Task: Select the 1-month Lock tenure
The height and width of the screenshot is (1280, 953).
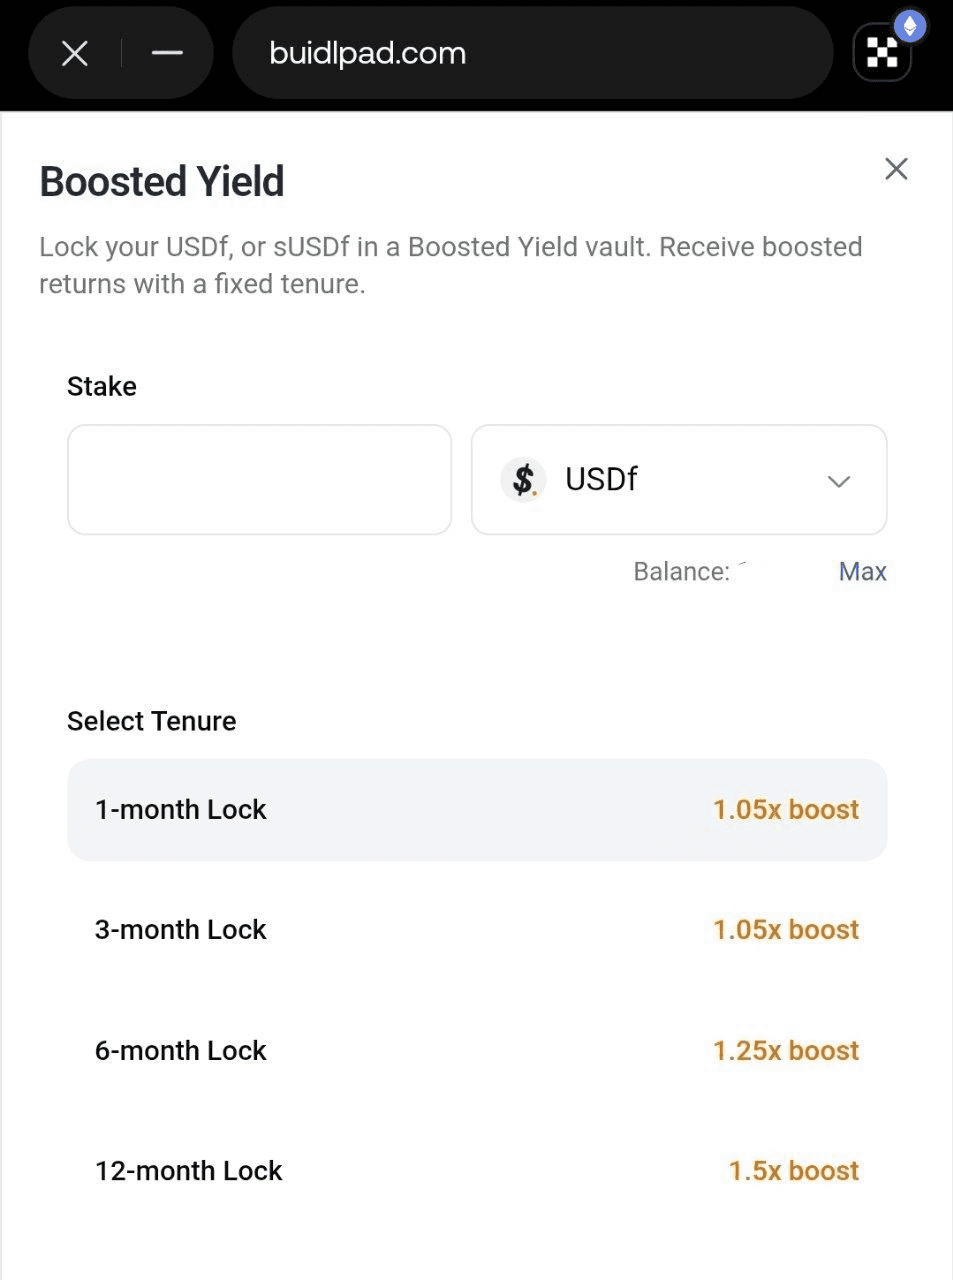Action: [477, 810]
